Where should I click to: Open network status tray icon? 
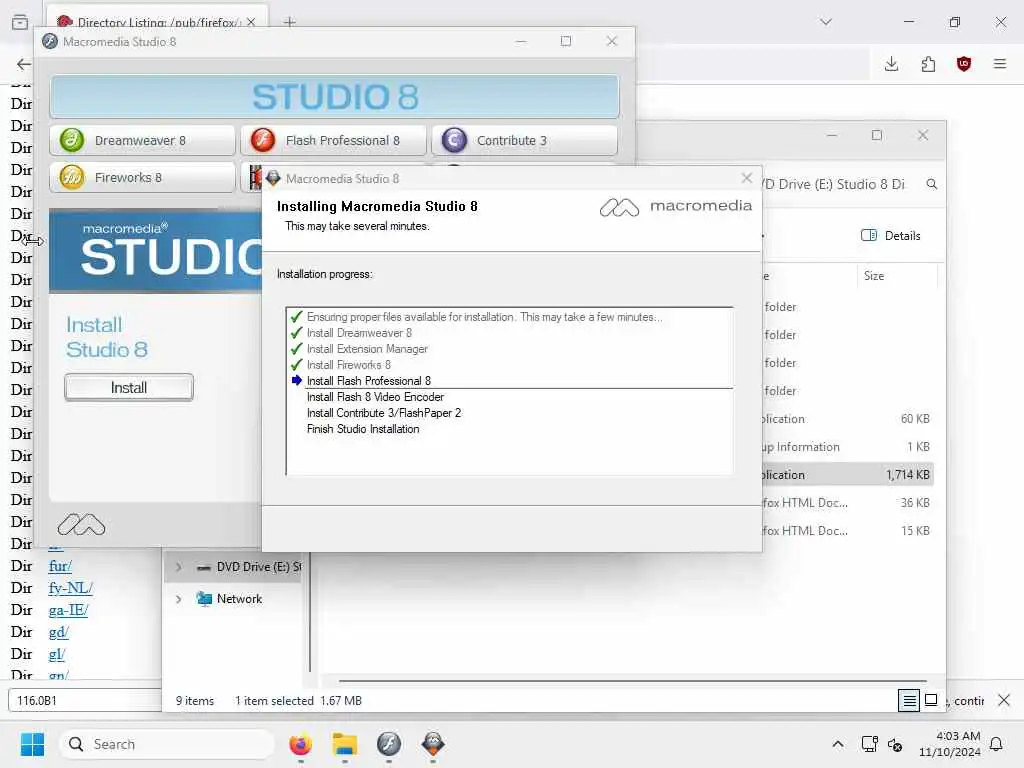(x=869, y=744)
